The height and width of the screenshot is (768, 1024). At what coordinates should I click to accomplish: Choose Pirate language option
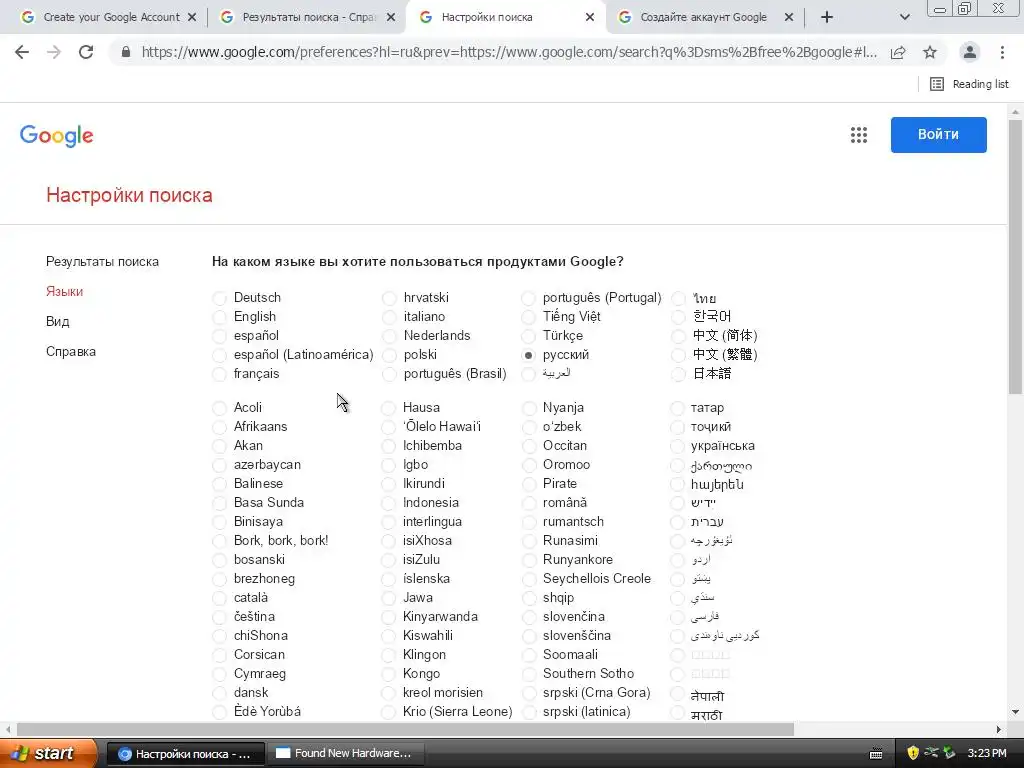coord(529,485)
